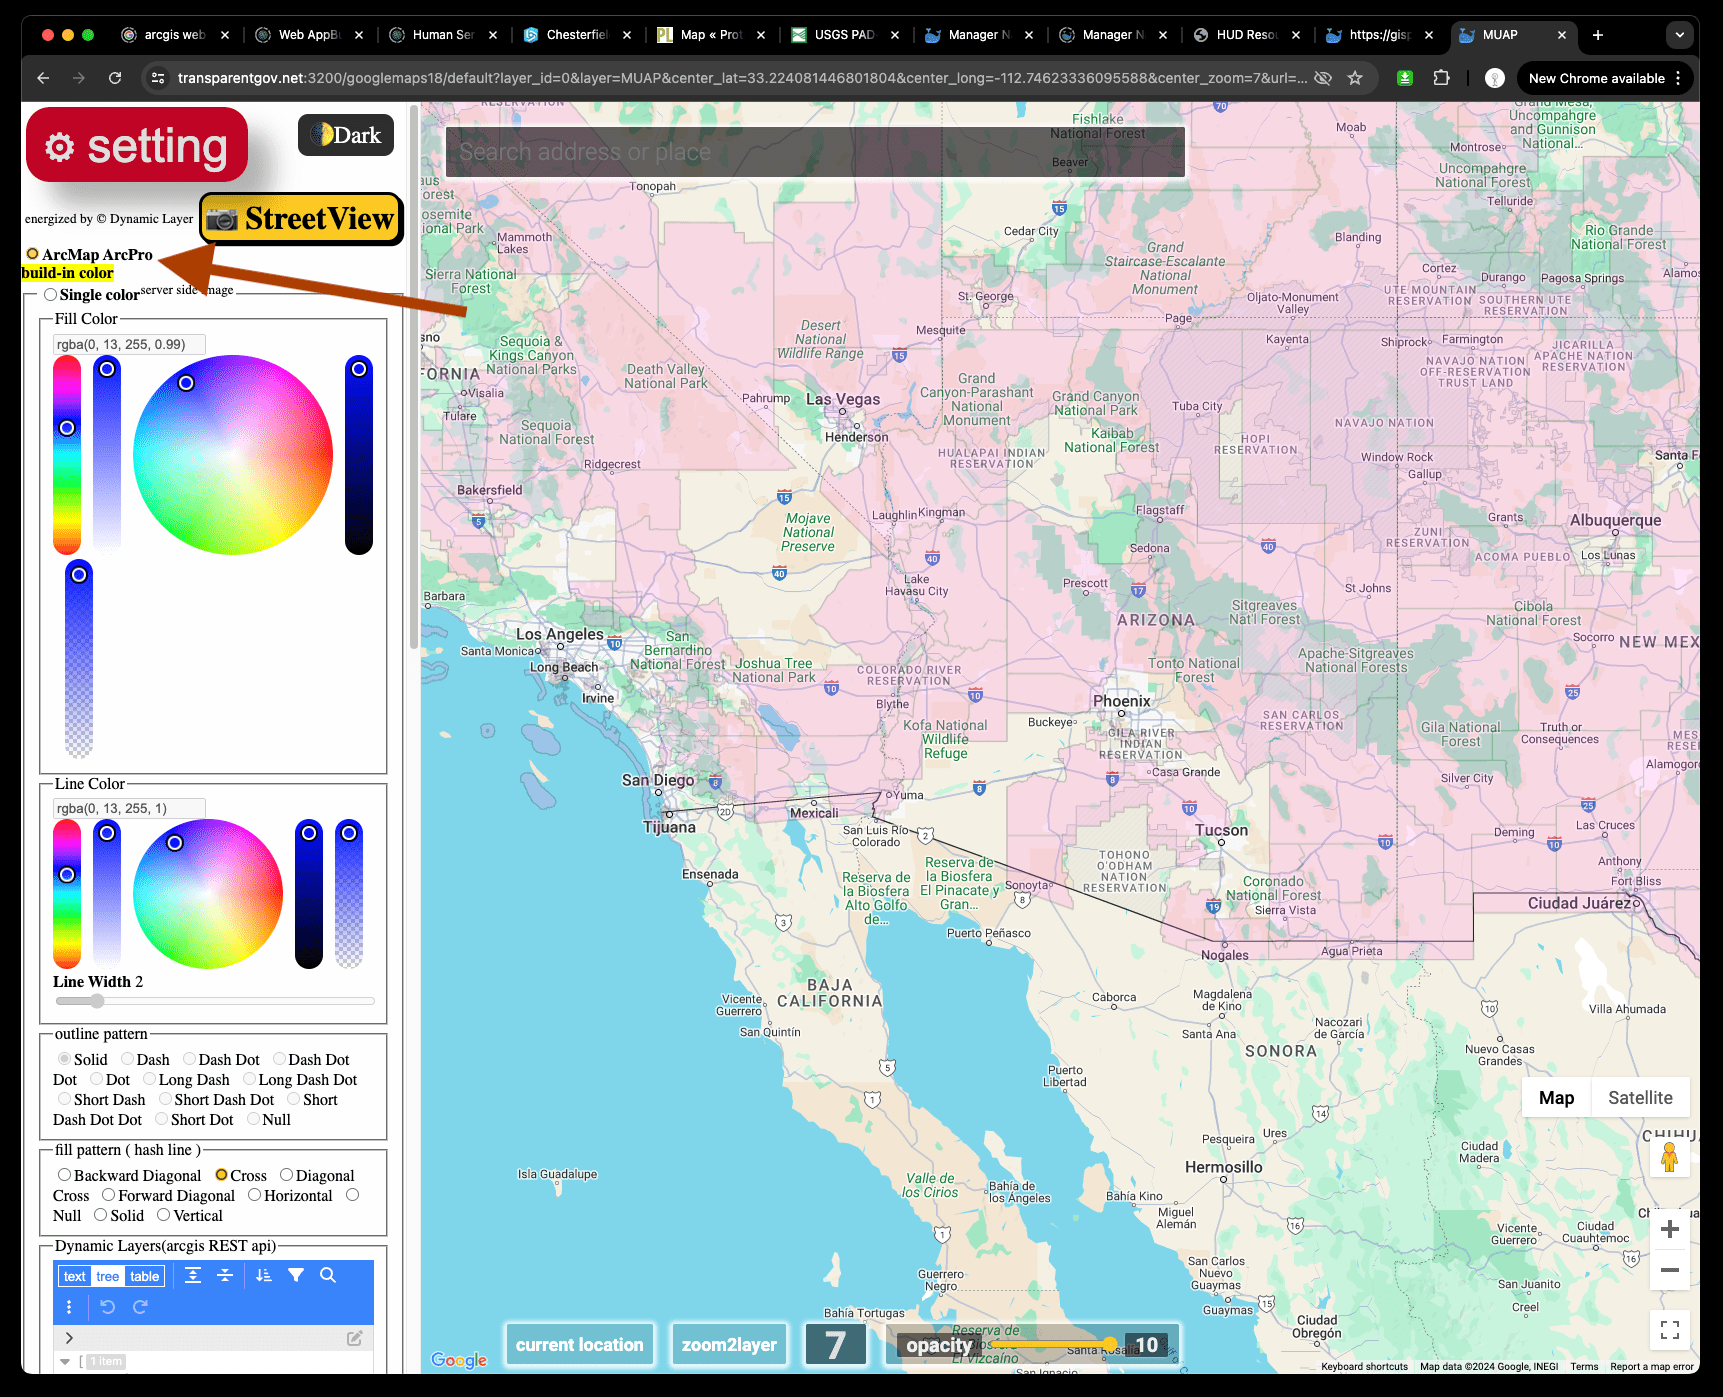Open the Keyboard shortcuts link on map
Viewport: 1723px width, 1397px height.
[1364, 1367]
